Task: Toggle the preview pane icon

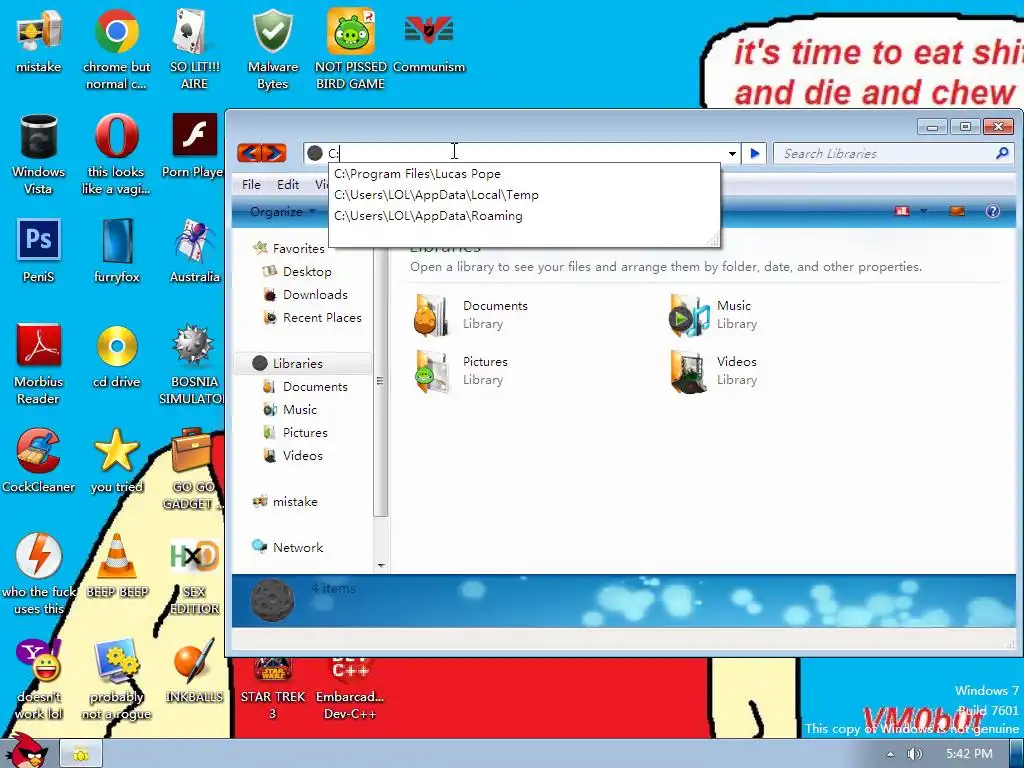Action: click(957, 211)
